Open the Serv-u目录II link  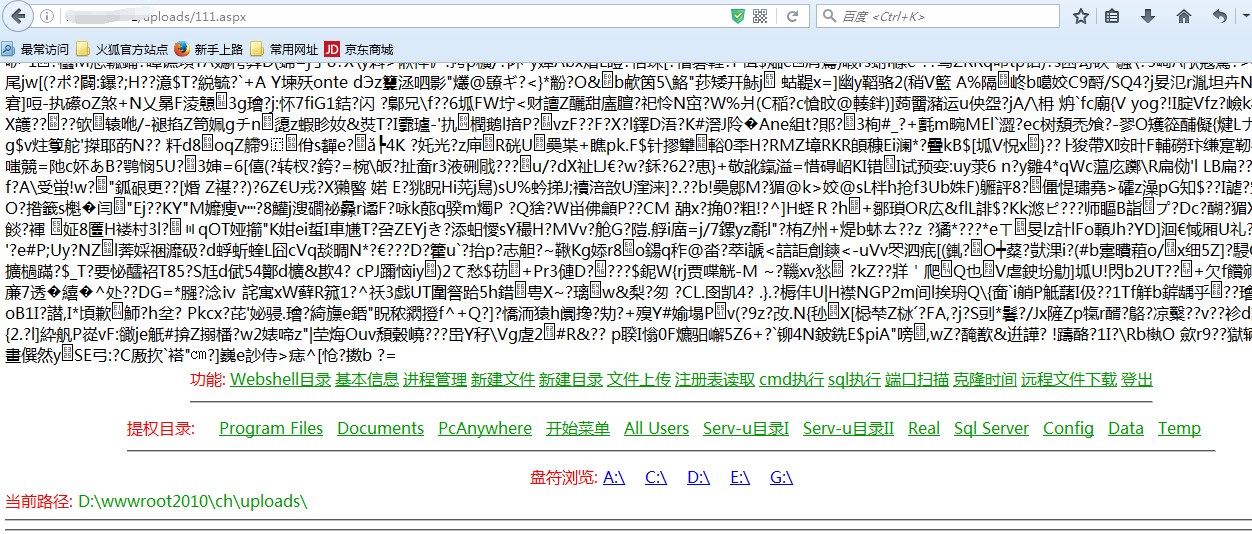[x=849, y=428]
